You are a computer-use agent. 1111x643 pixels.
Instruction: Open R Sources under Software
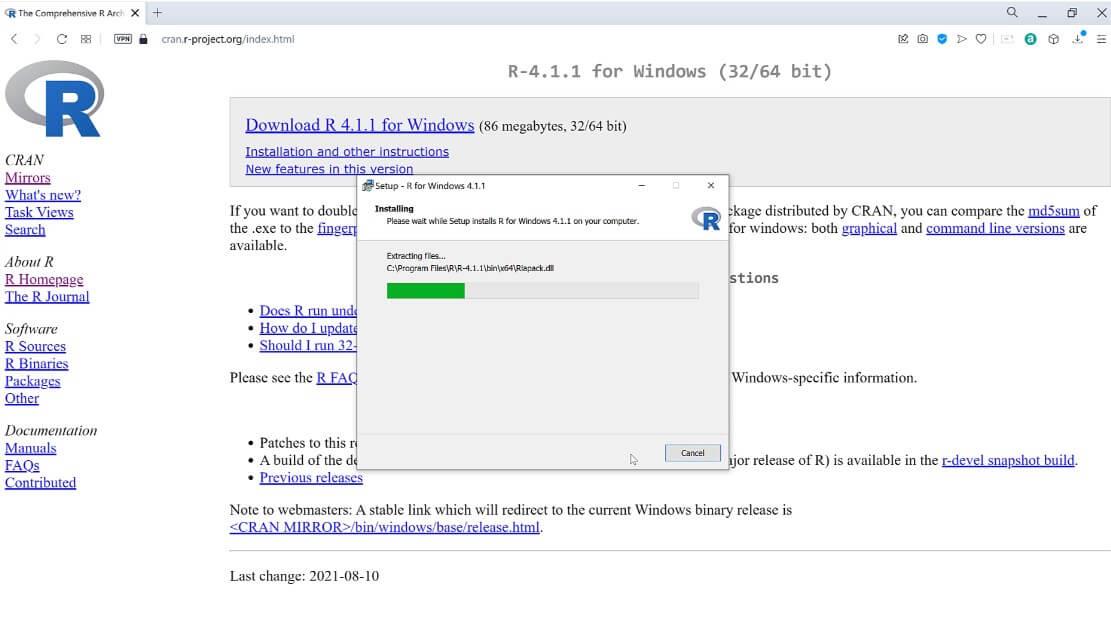pyautogui.click(x=35, y=347)
